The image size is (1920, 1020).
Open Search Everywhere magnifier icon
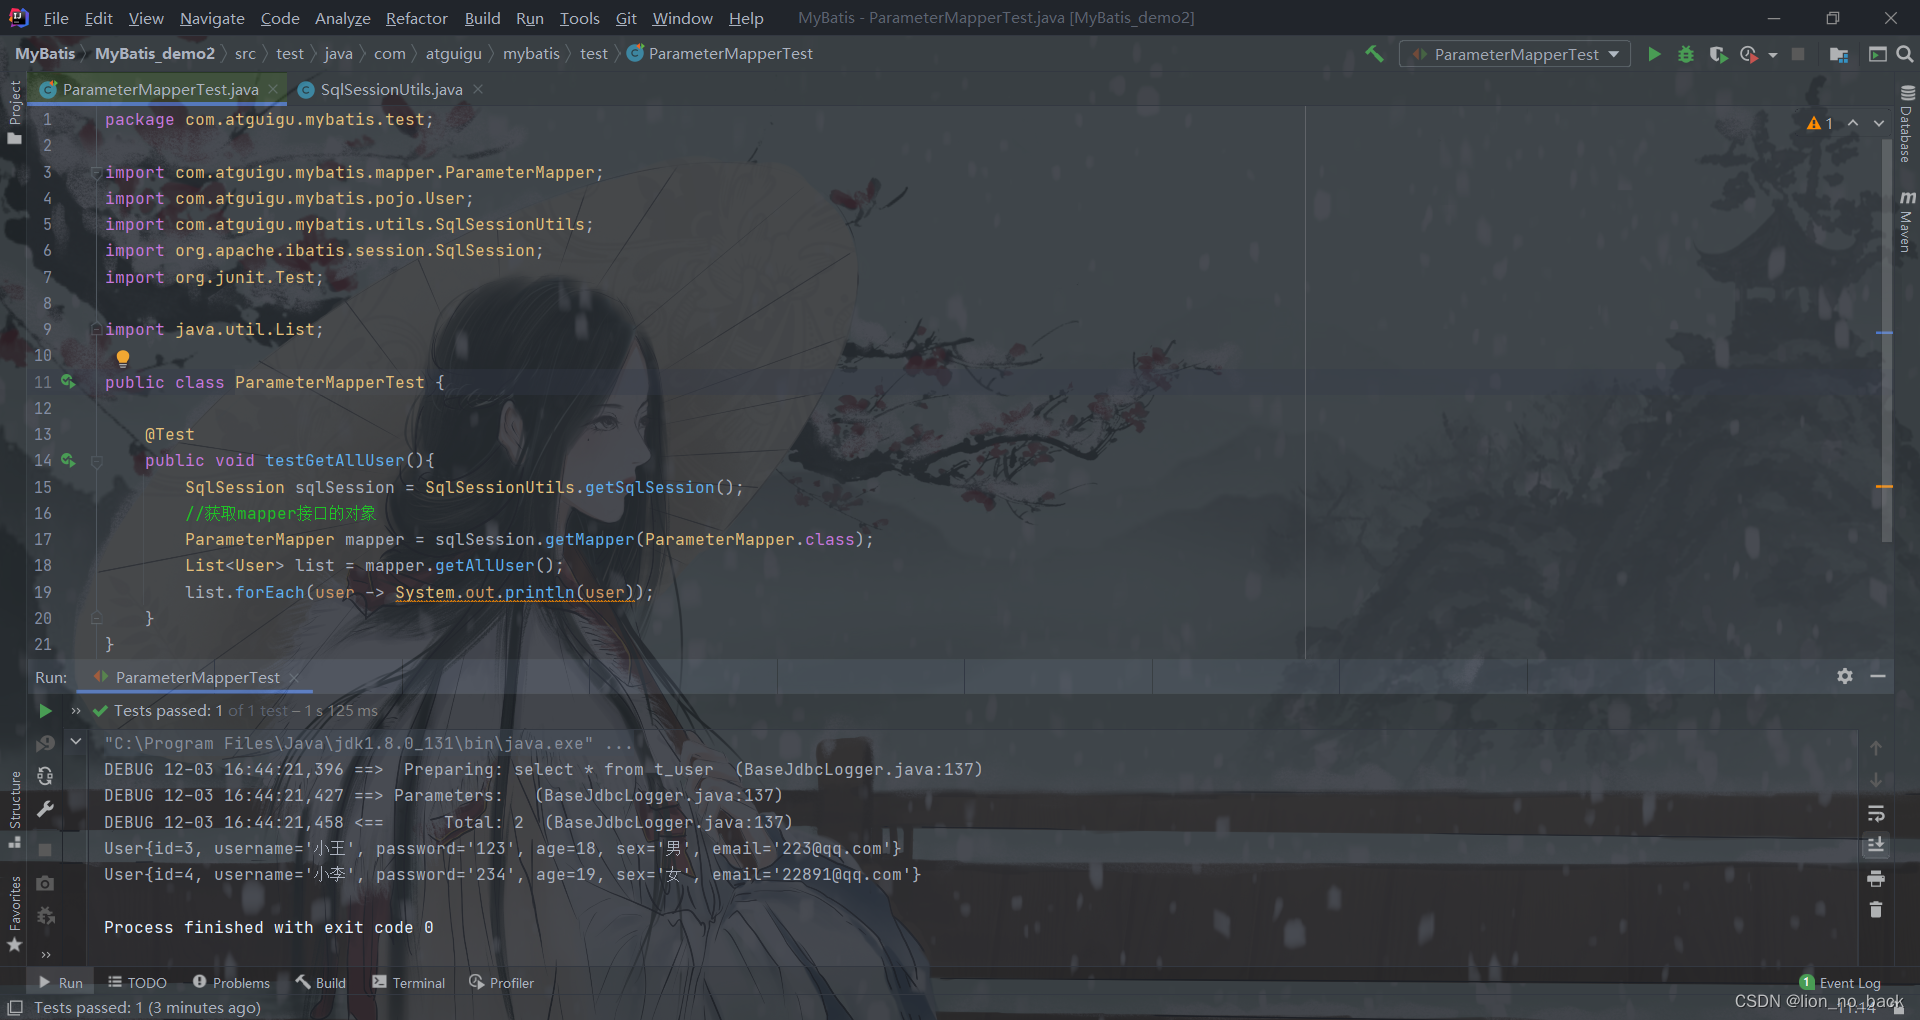click(1905, 54)
